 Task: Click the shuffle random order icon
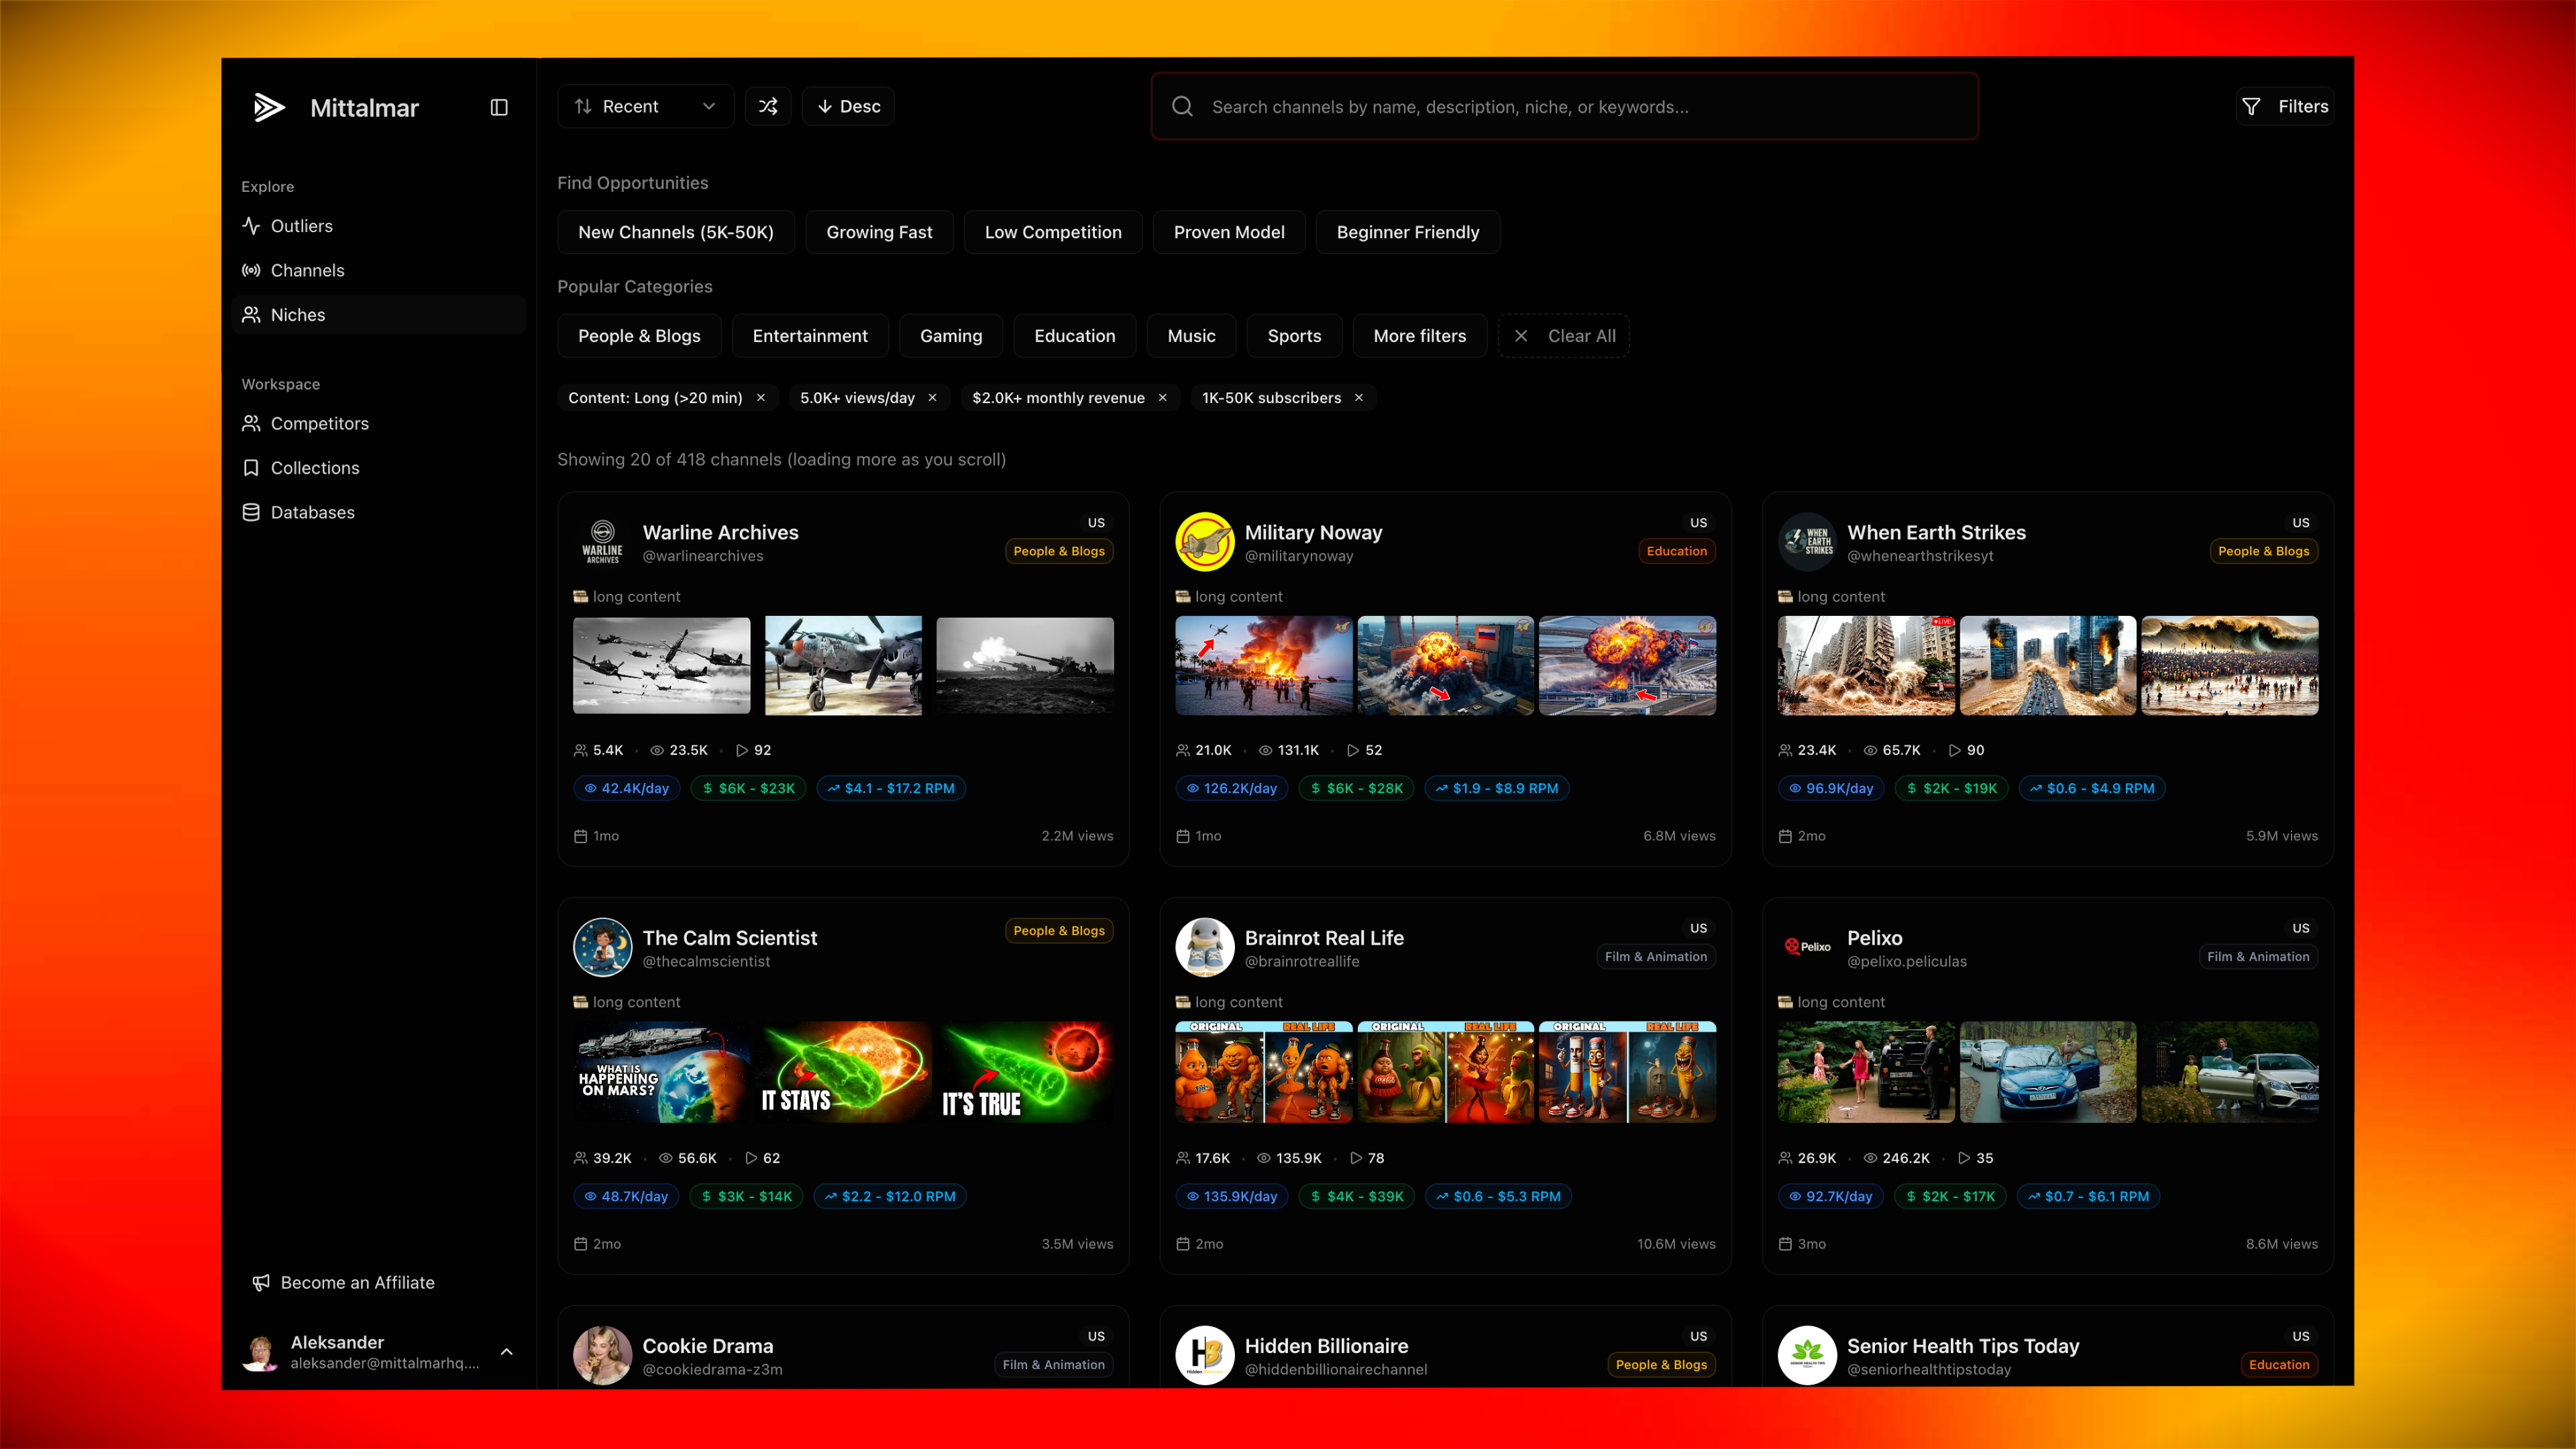pos(768,106)
